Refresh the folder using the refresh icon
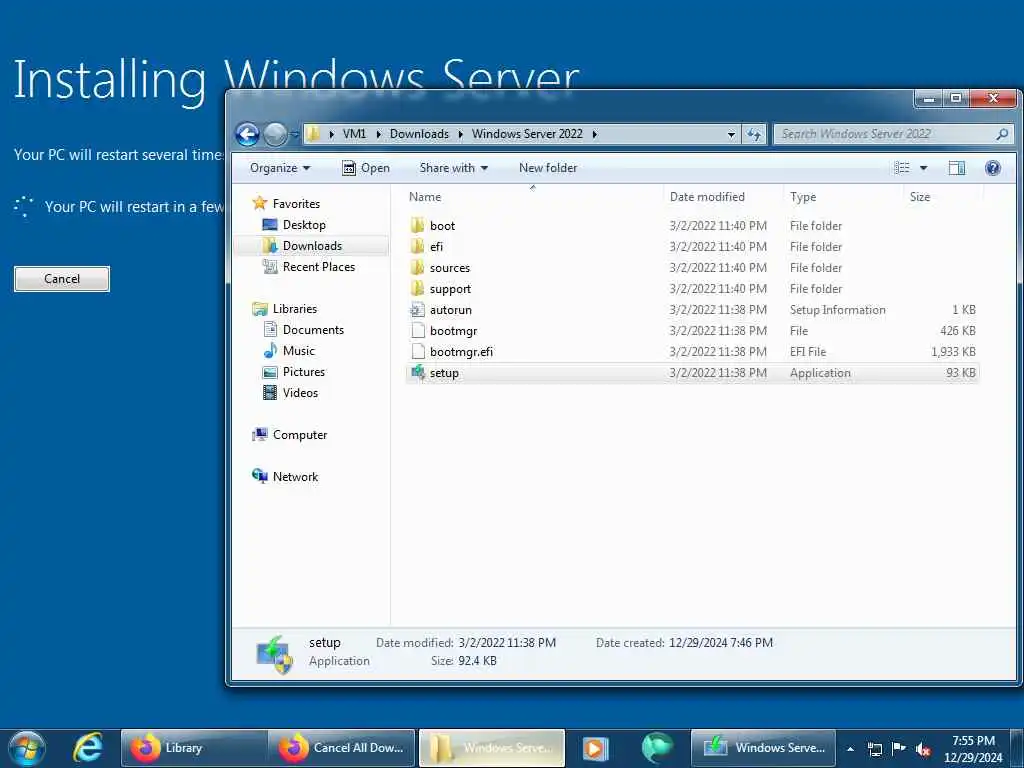This screenshot has width=1024, height=768. point(754,134)
